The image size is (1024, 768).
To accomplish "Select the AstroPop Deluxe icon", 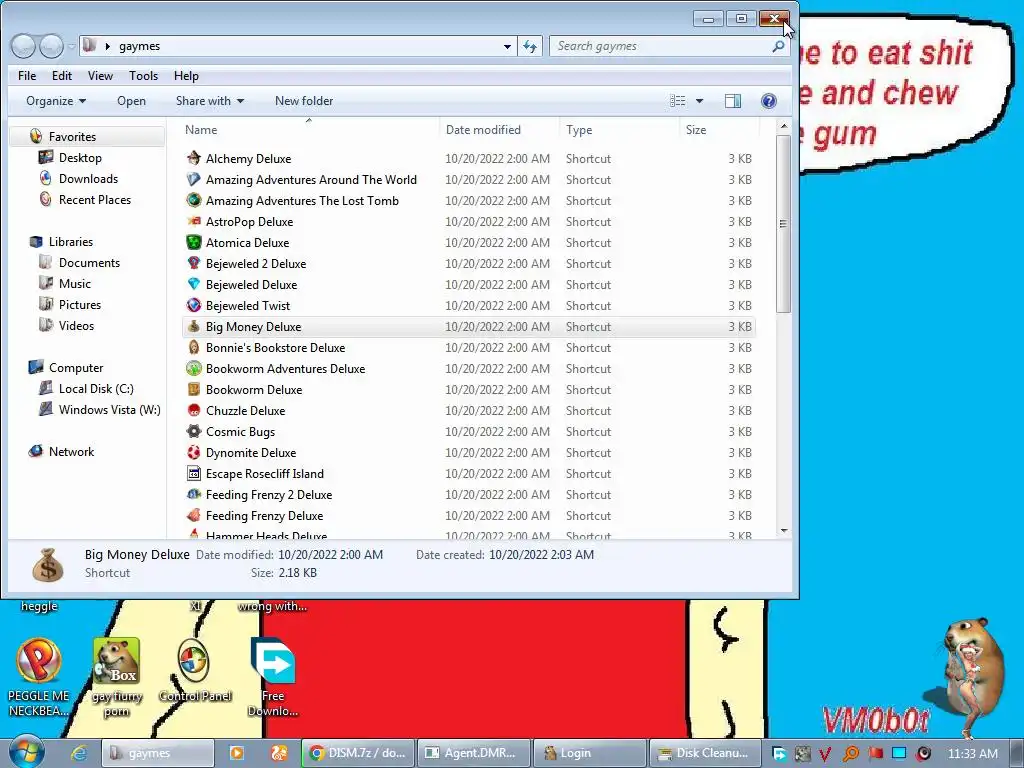I will (193, 221).
